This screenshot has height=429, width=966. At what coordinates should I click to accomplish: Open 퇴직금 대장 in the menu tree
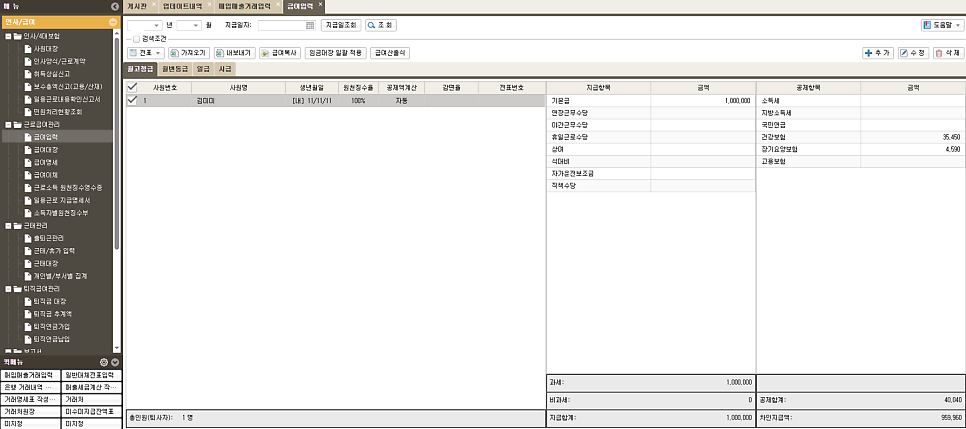(x=49, y=301)
